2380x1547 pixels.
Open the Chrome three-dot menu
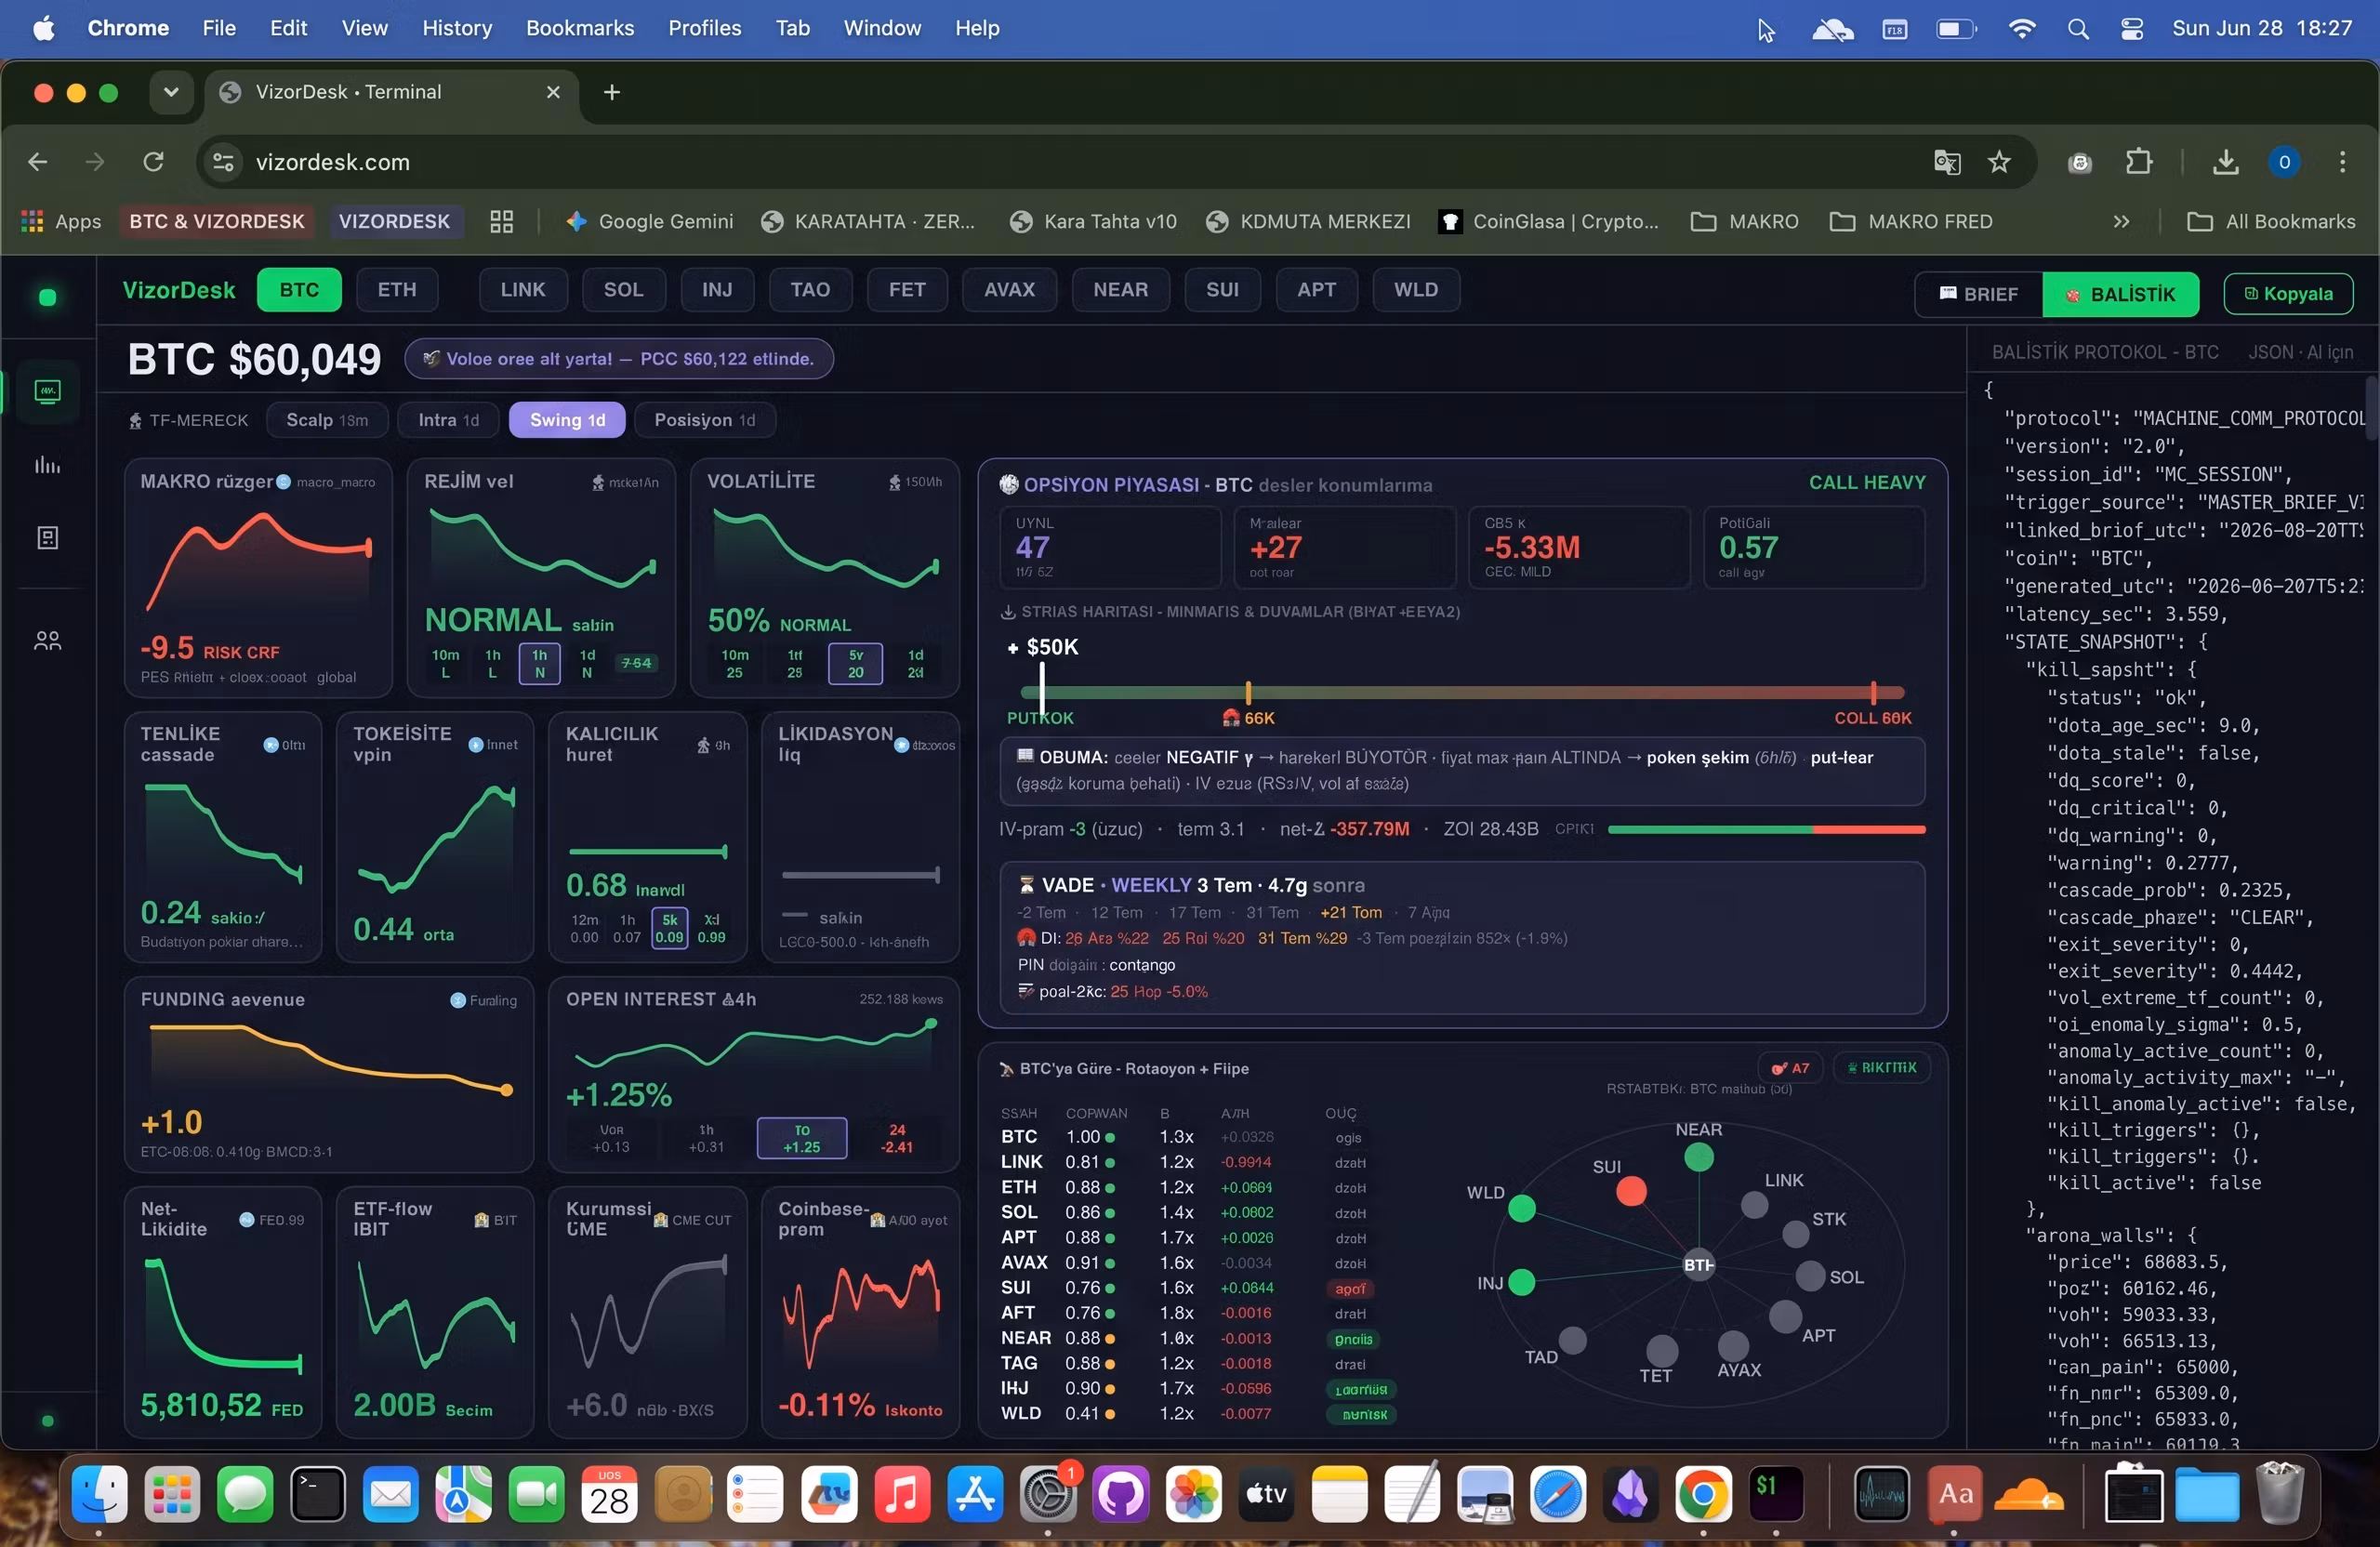tap(2342, 162)
